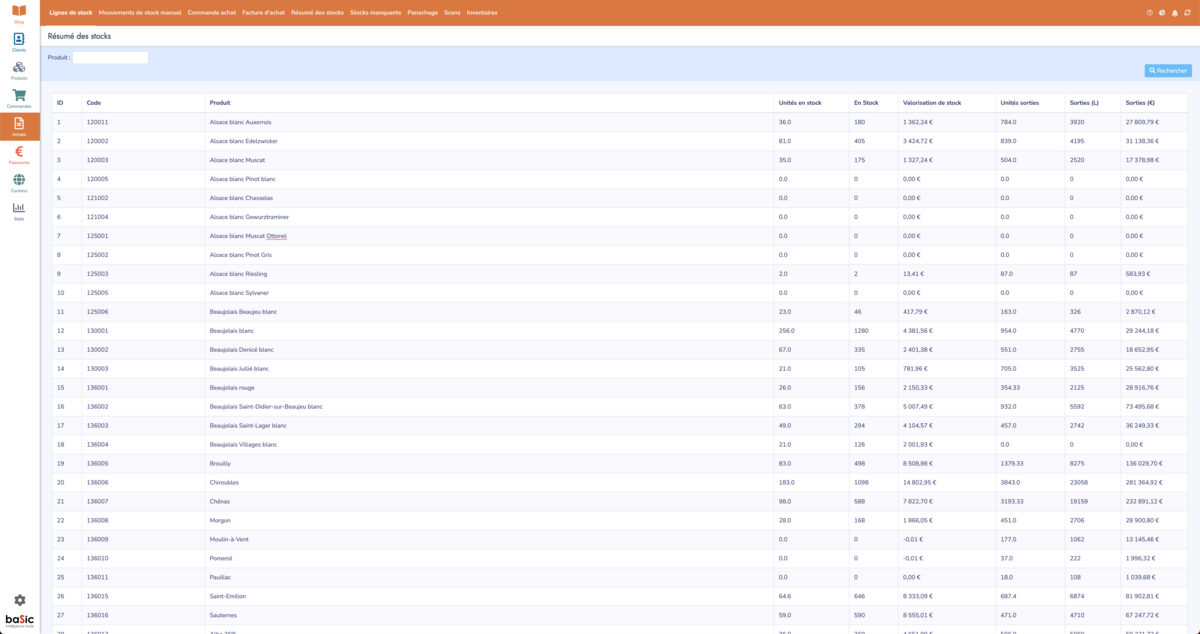This screenshot has height=634, width=1200.
Task: Open settings gear at sidebar bottom
Action: click(19, 600)
